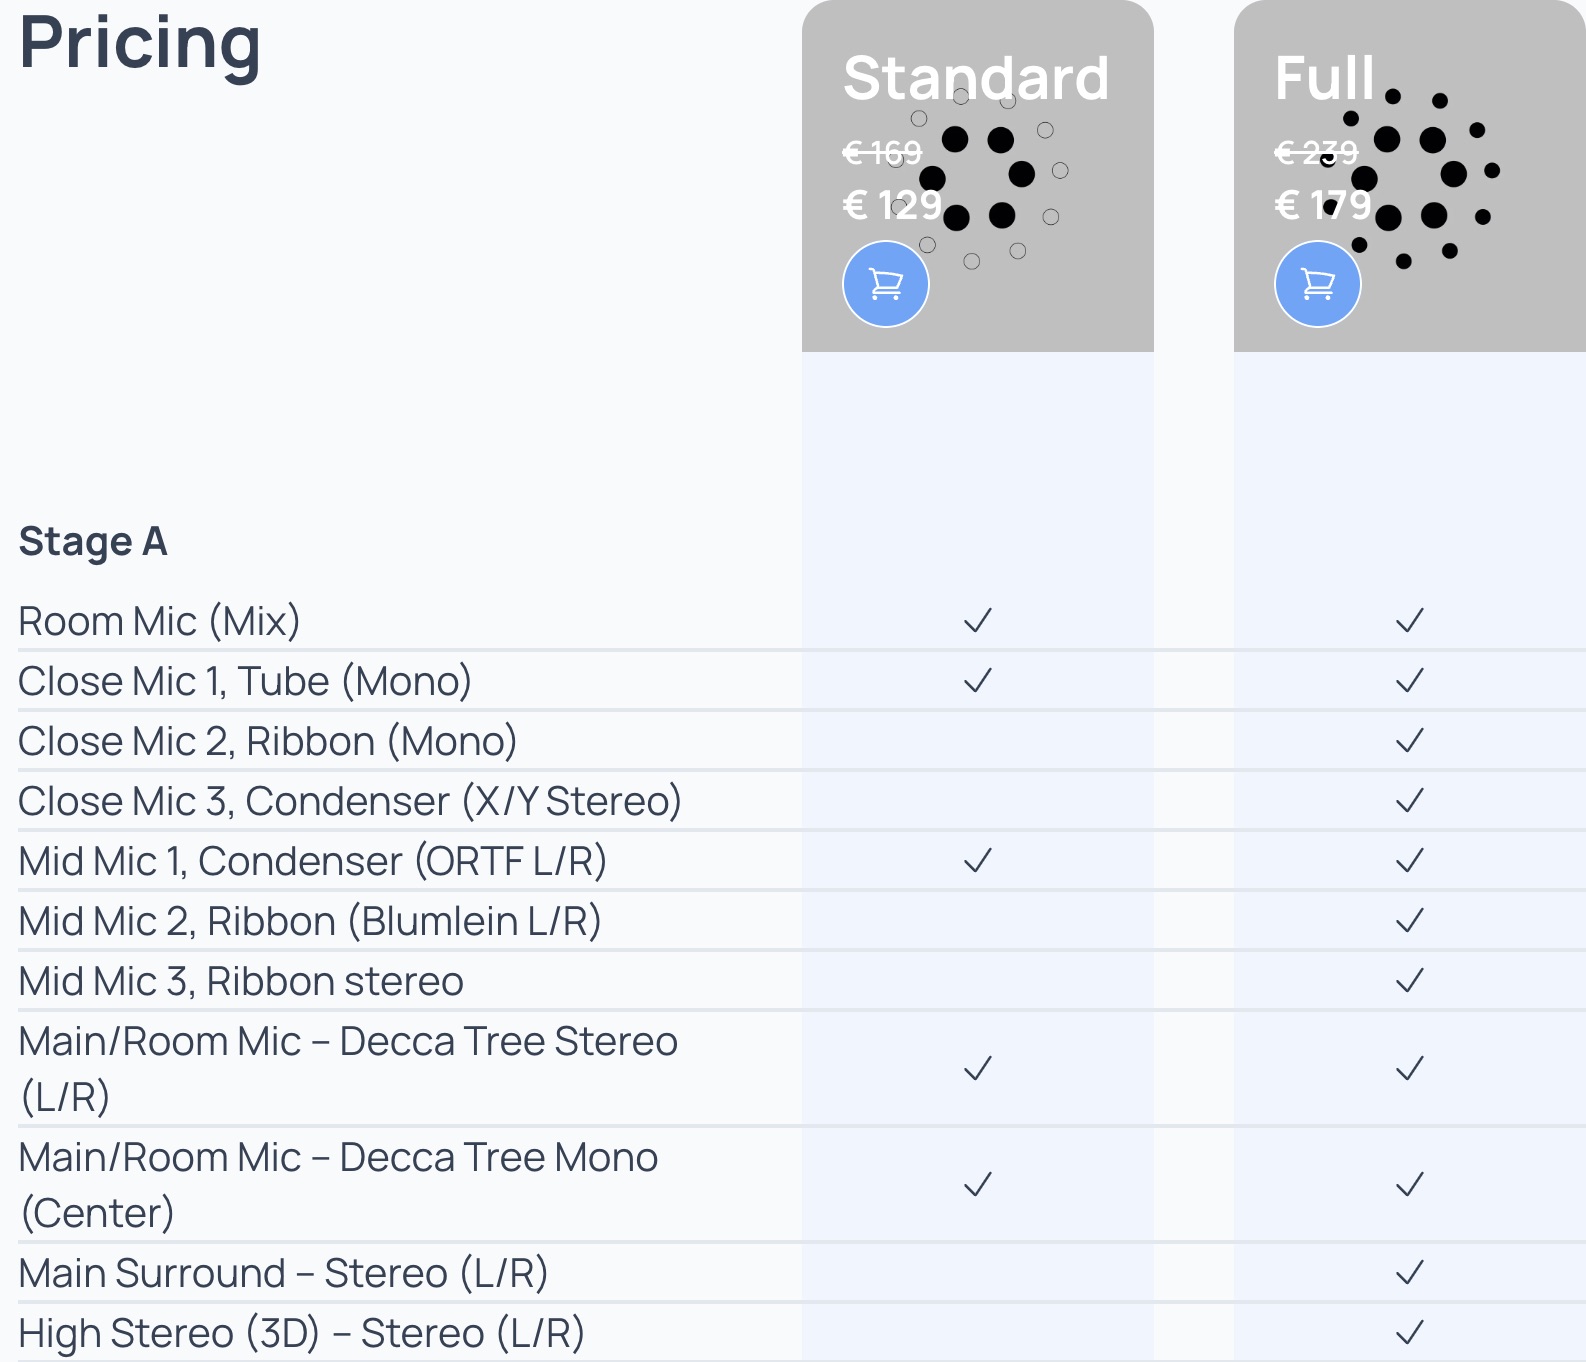Click Main Surround Stereo checkmark under Full
Image resolution: width=1586 pixels, height=1362 pixels.
tap(1410, 1273)
